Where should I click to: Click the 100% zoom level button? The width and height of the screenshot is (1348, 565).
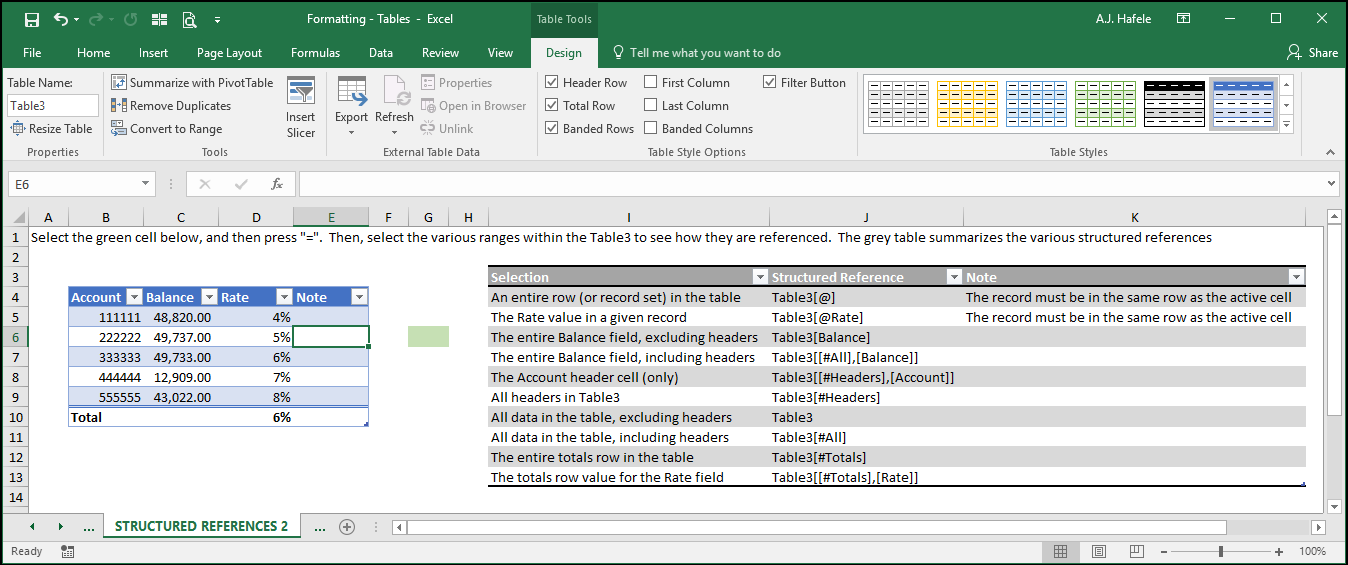[x=1313, y=552]
